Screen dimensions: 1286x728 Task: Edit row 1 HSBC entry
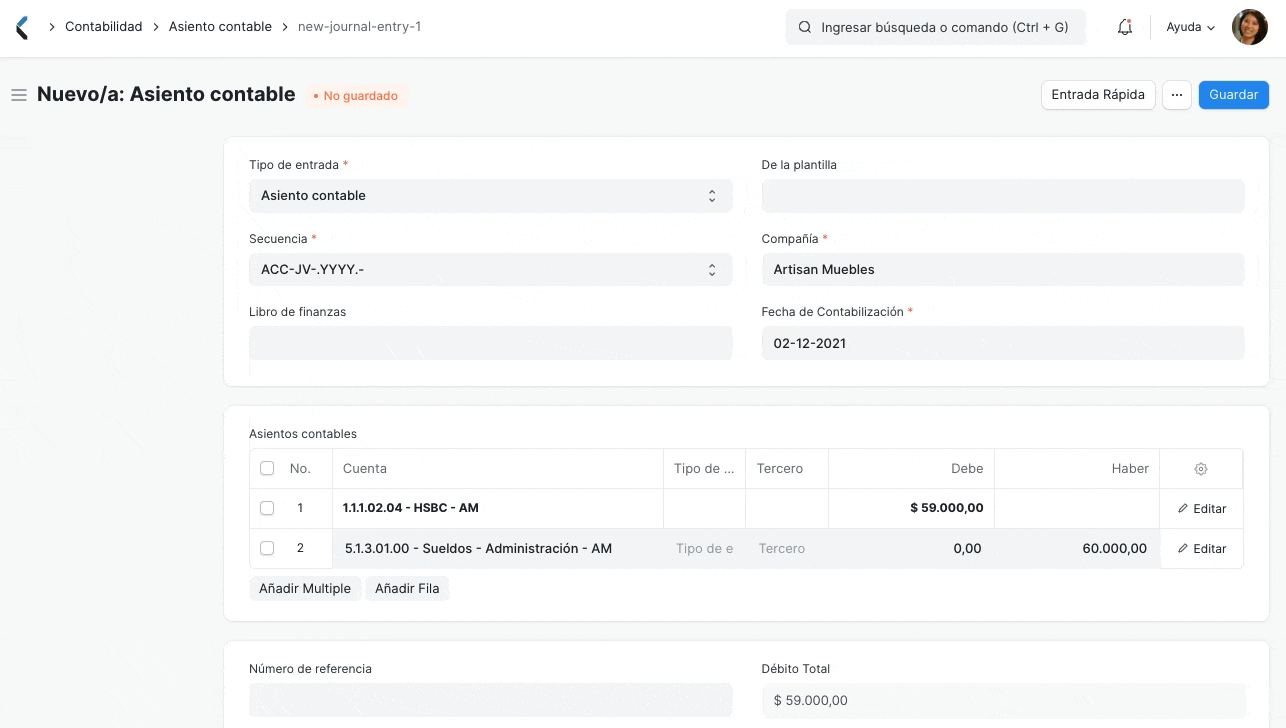point(1201,509)
